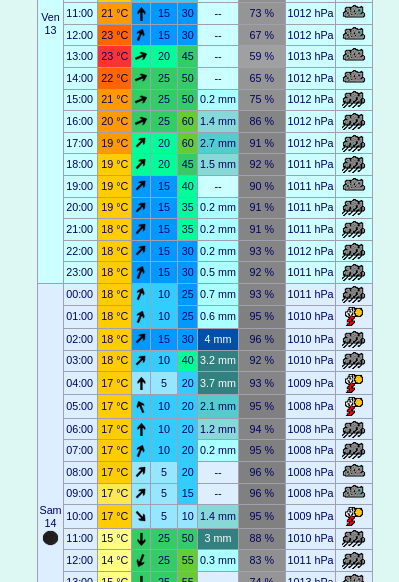Screen dimensions: 399x582
Task: Click the wind direction arrow at 18:00
Action: pyautogui.click(x=141, y=164)
